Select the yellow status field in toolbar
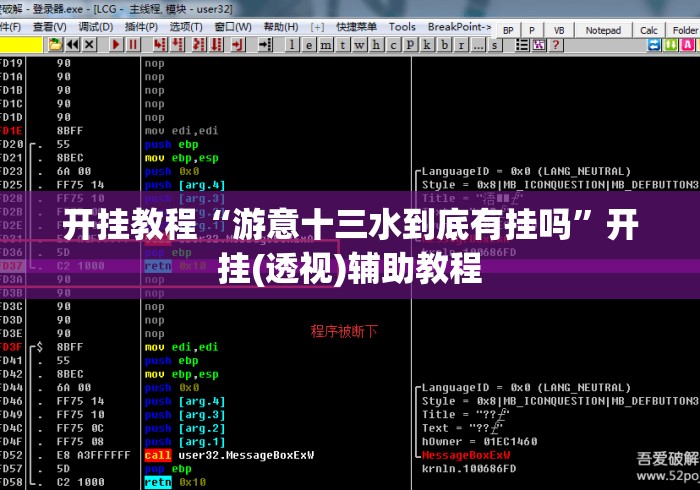 [x=21, y=45]
